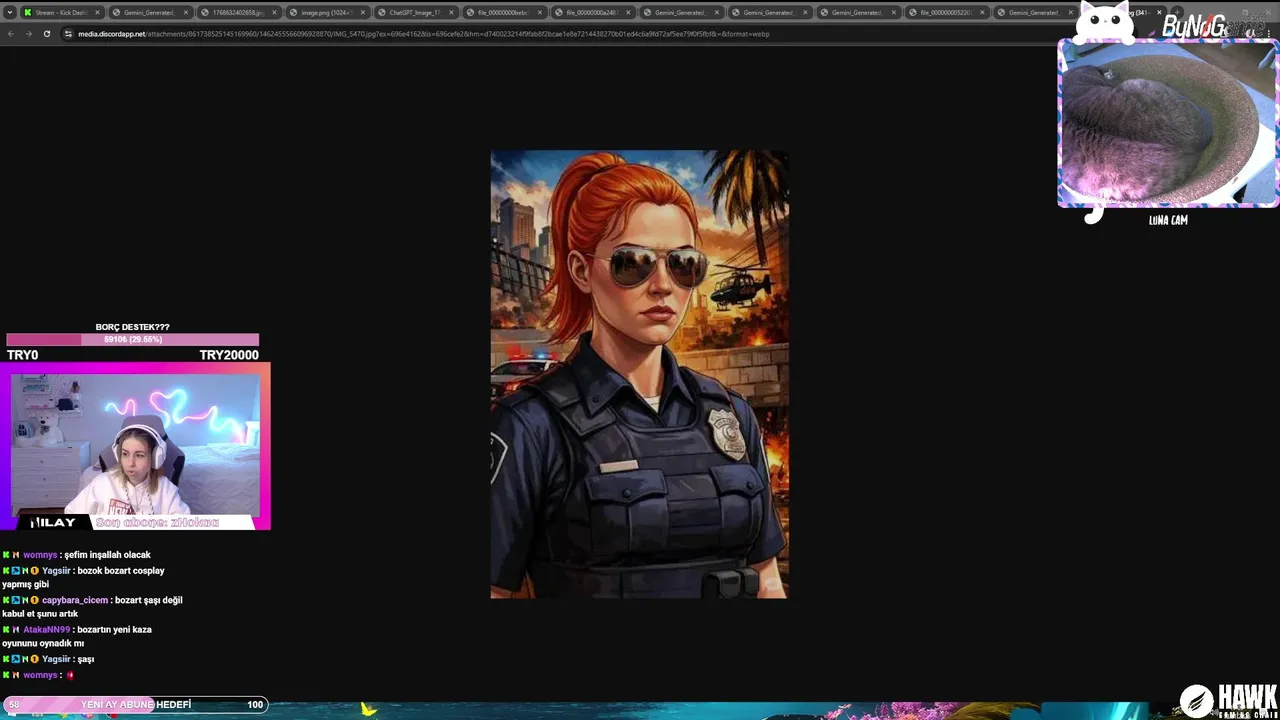Close the ChatGPT_Image tab

[451, 12]
